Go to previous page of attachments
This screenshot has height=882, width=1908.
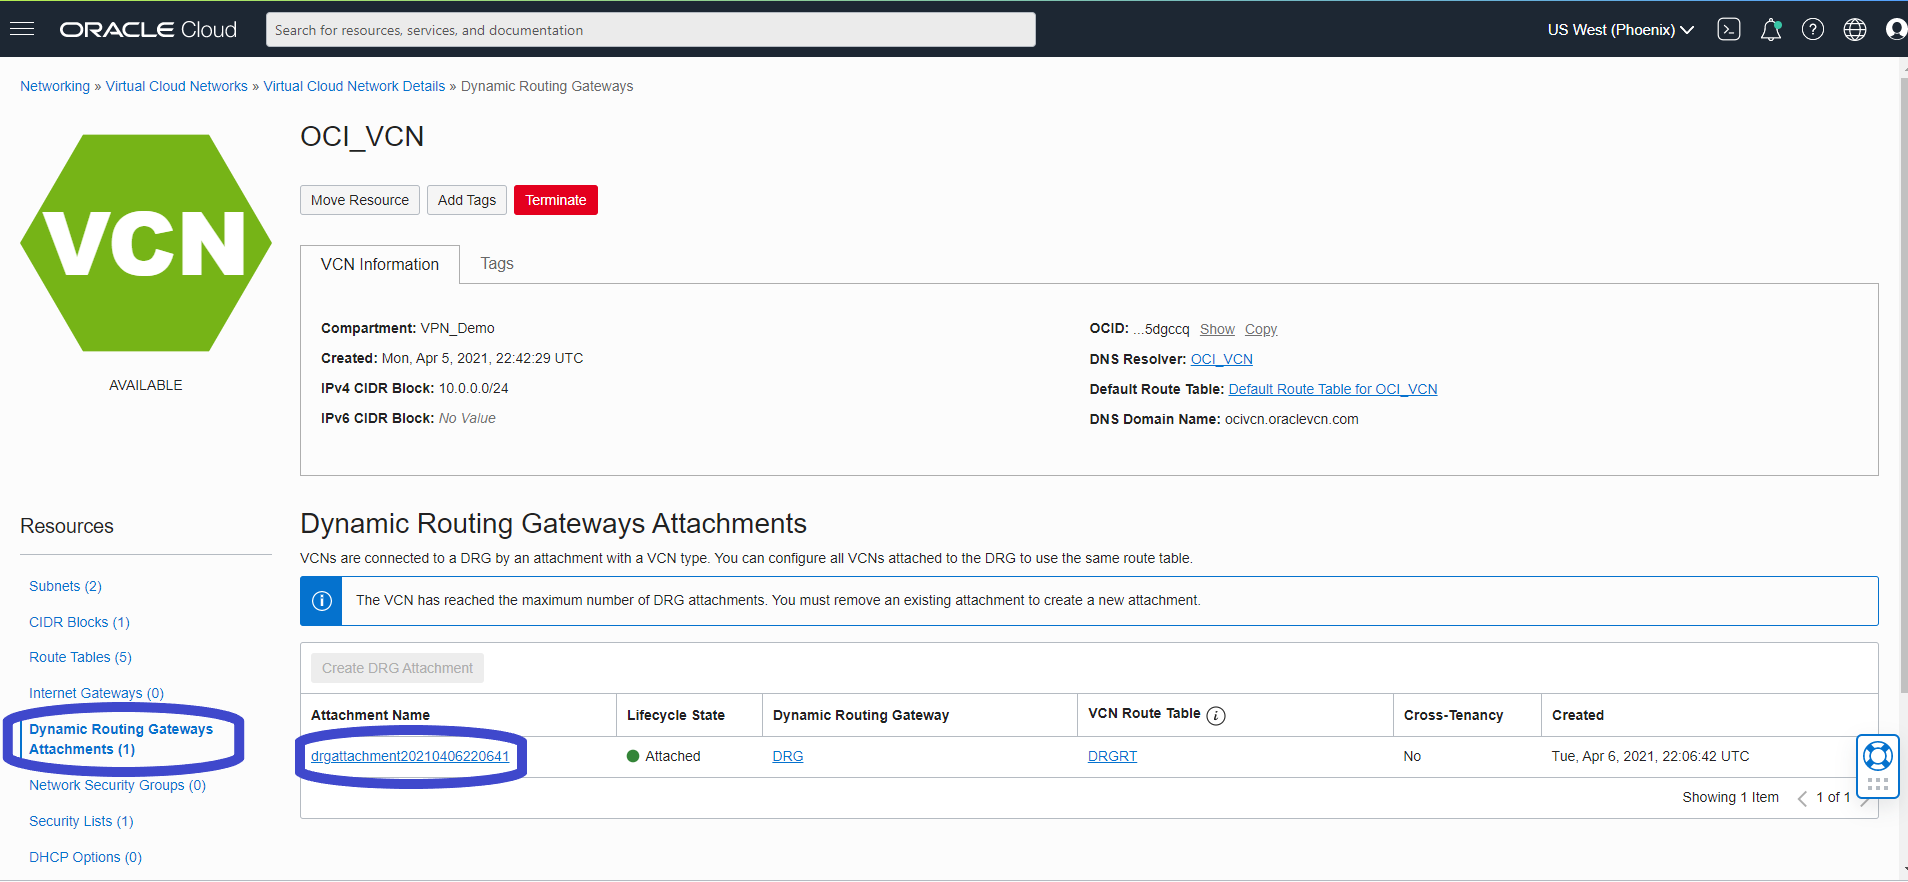click(1802, 798)
